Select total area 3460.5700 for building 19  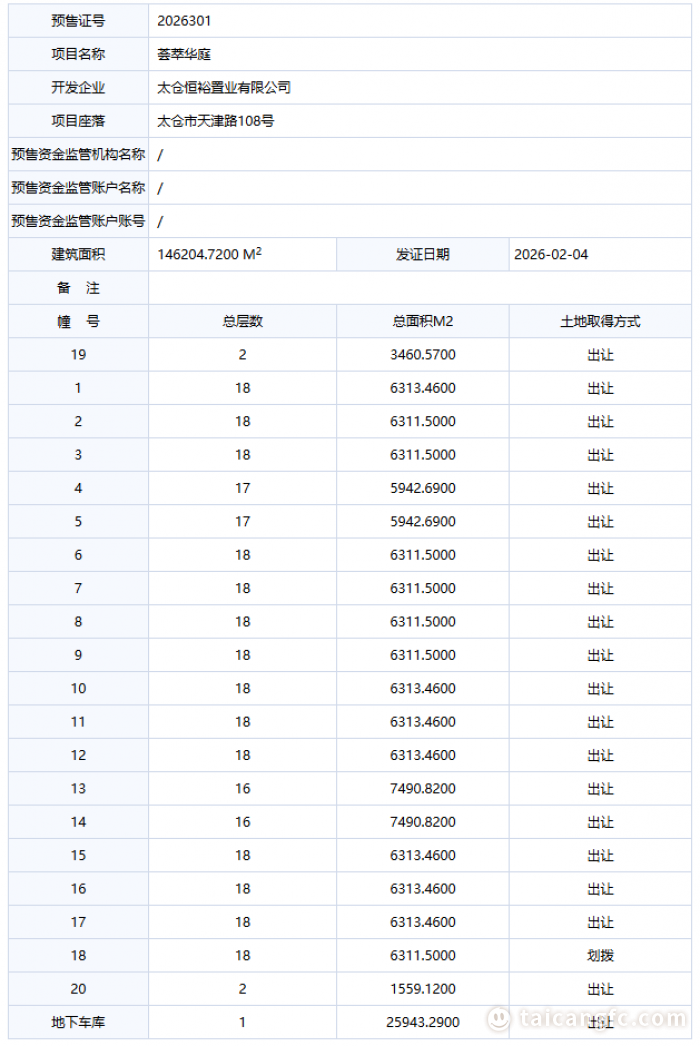[x=423, y=354]
